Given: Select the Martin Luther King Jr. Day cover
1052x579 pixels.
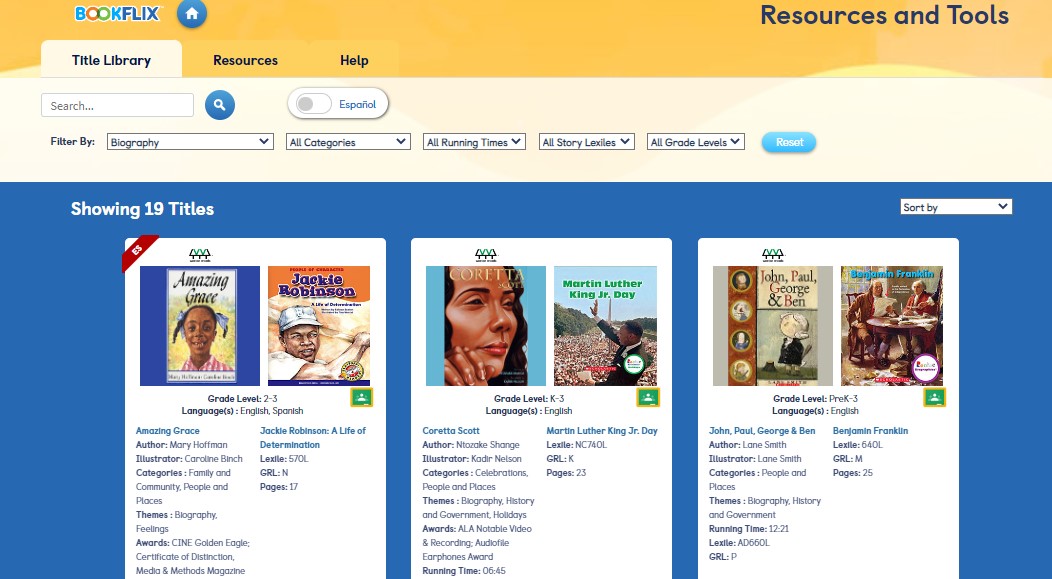Looking at the screenshot, I should [x=605, y=326].
